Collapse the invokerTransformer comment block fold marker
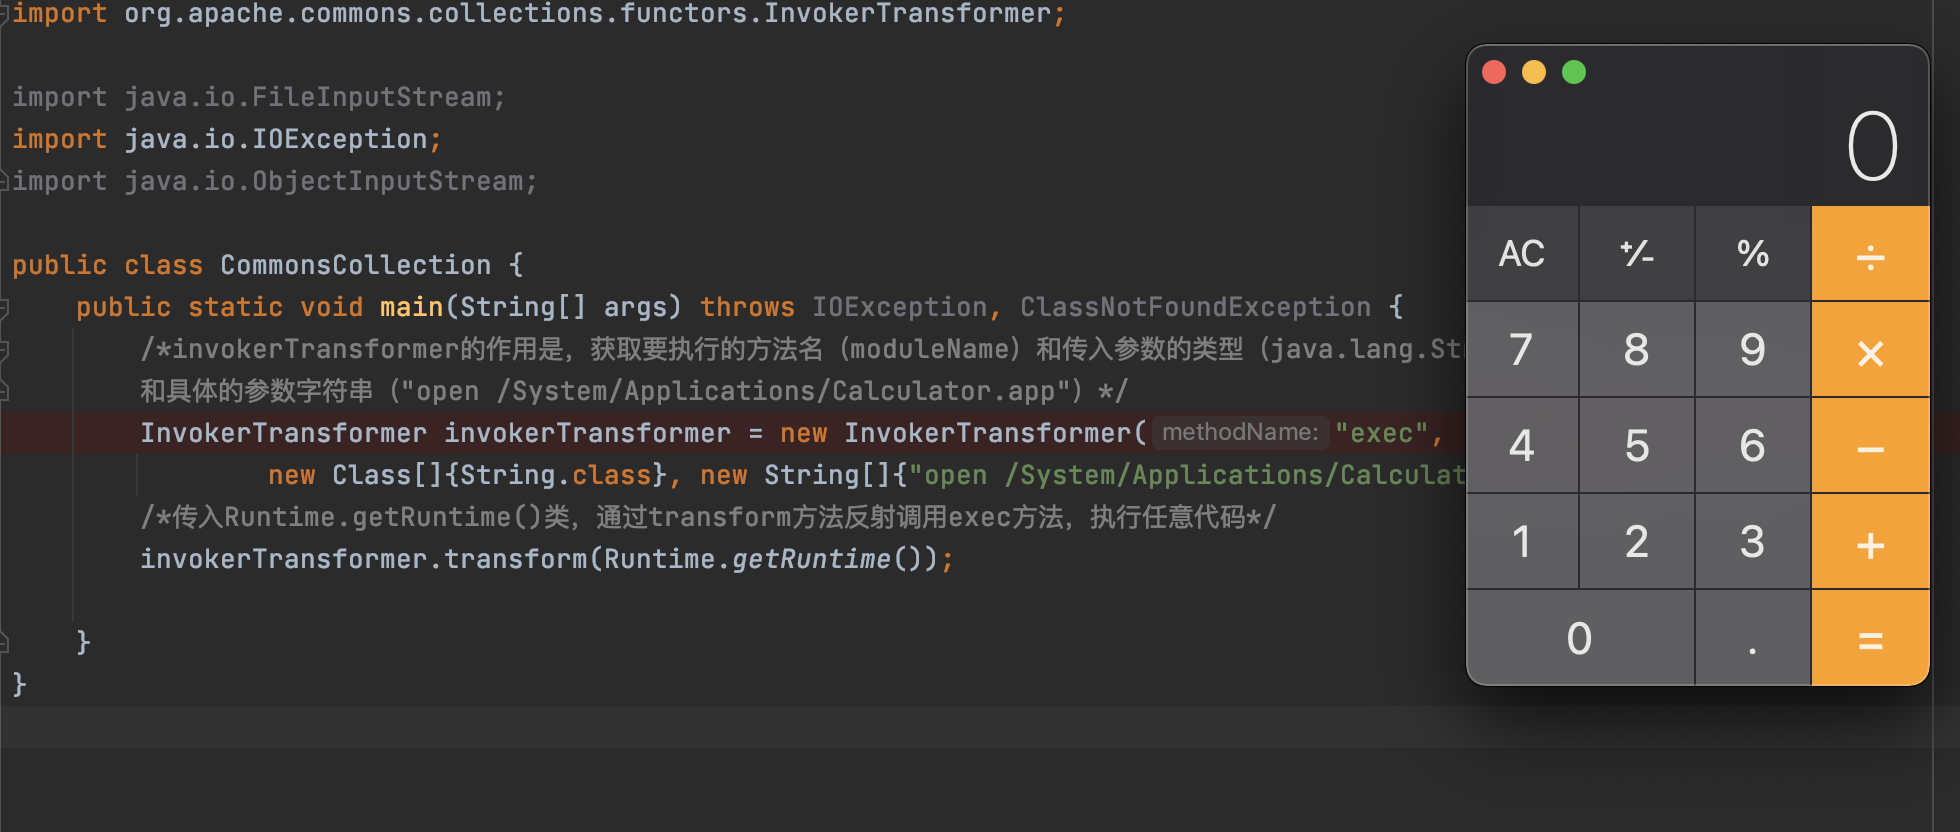Viewport: 1960px width, 832px height. click(x=4, y=349)
